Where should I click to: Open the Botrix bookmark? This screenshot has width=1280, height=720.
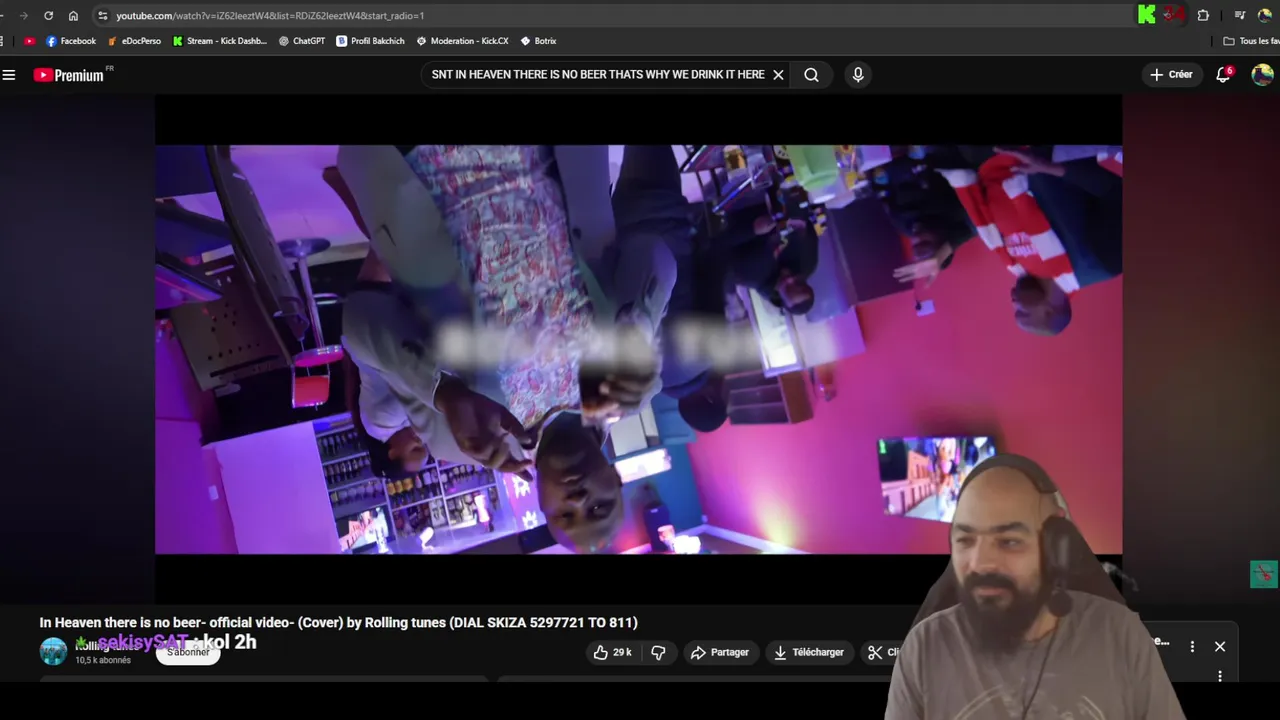click(538, 41)
